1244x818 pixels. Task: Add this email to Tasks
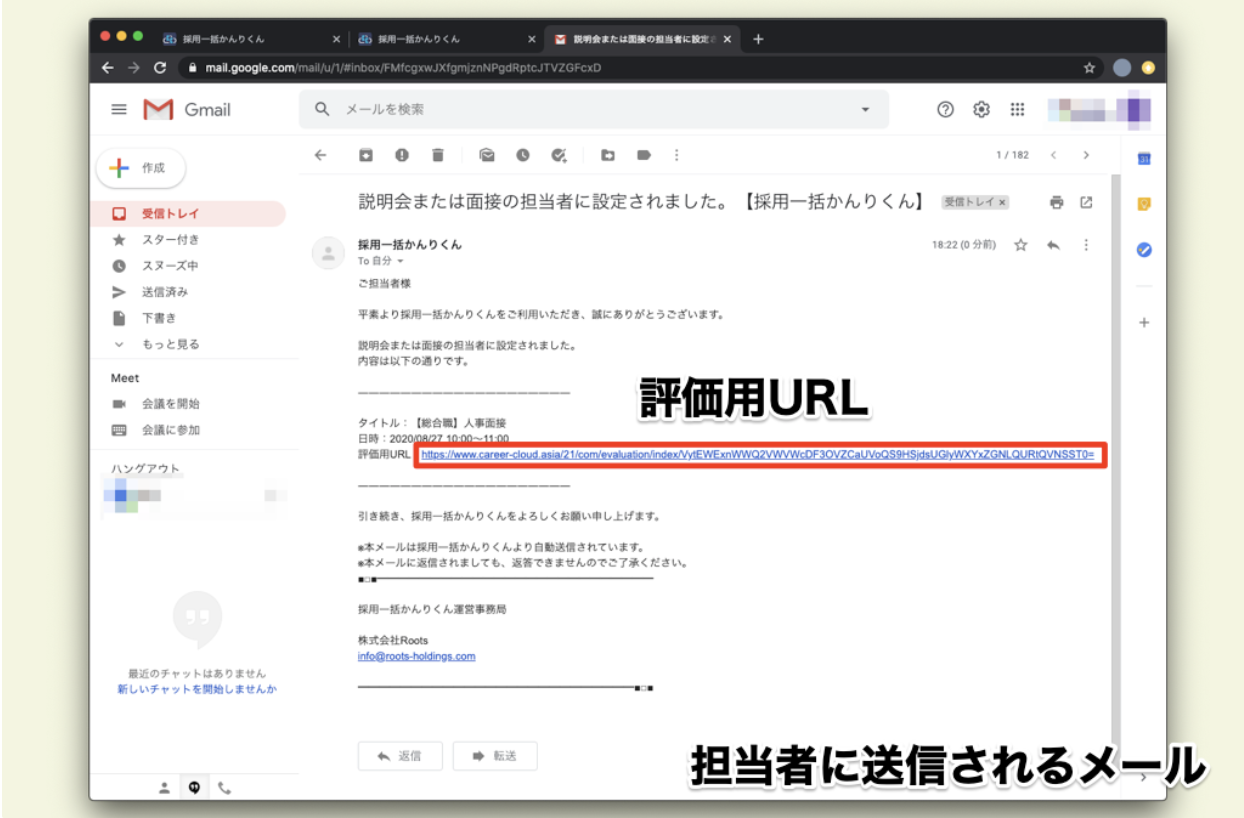click(559, 155)
